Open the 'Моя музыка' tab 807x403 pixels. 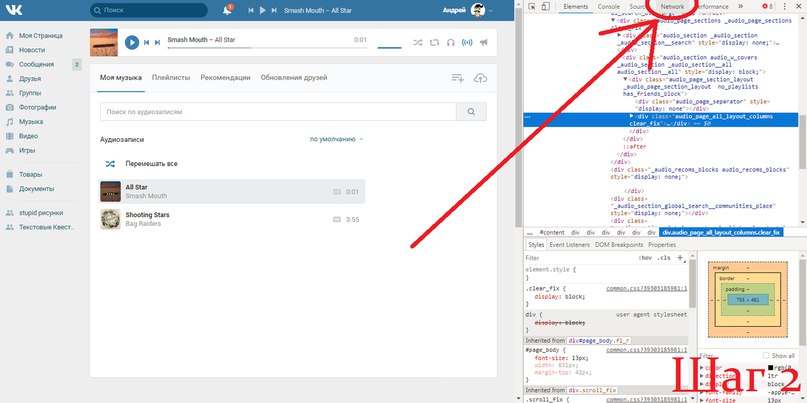(x=121, y=78)
